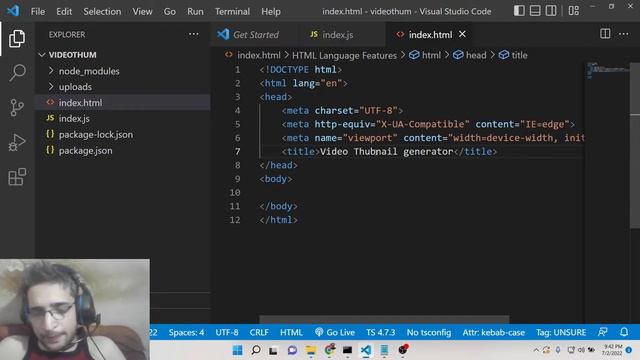
Task: Change language mode HTML
Action: [x=291, y=332]
